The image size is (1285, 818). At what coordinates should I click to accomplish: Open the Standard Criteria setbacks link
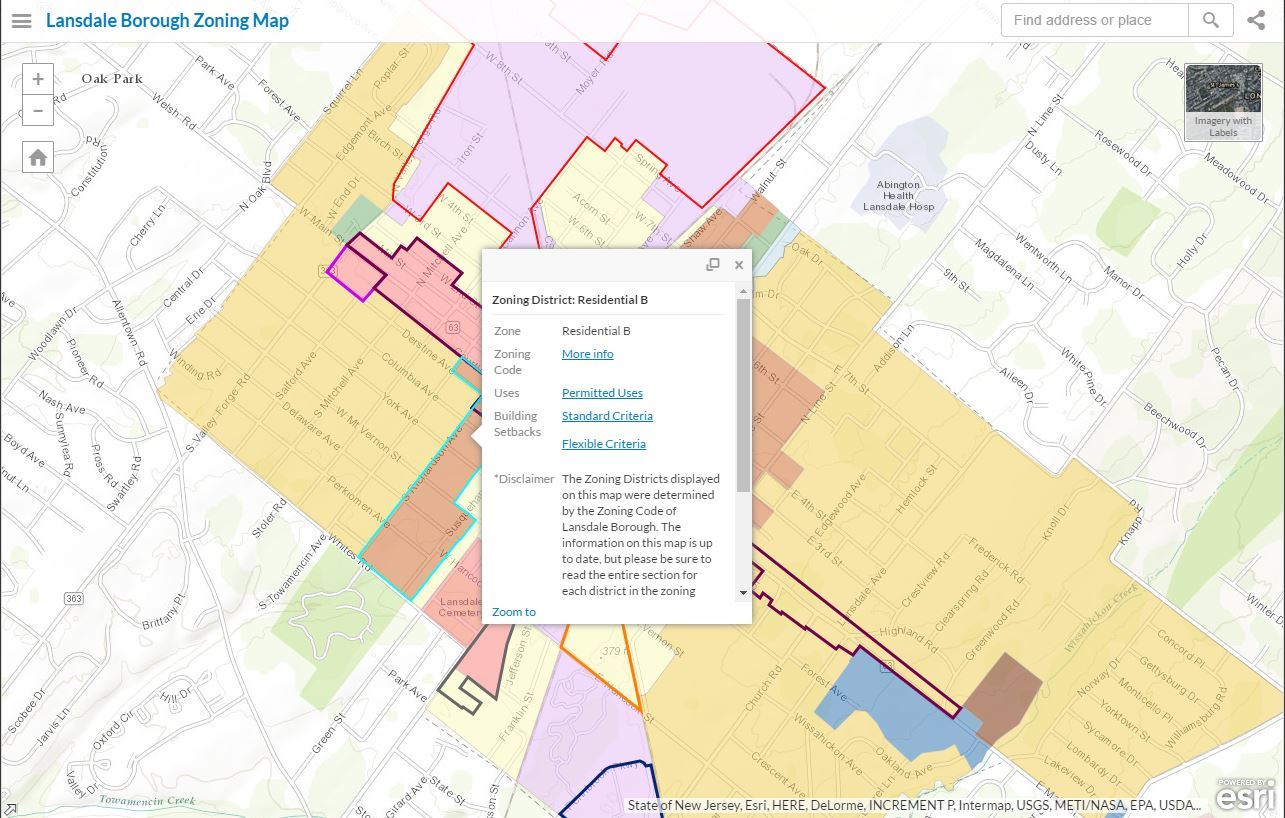[x=607, y=415]
